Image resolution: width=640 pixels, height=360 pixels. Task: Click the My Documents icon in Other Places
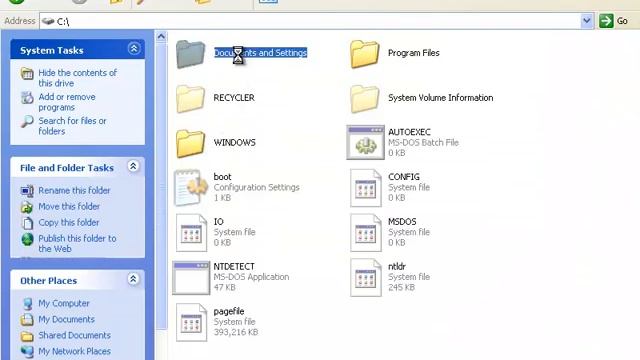coord(27,319)
